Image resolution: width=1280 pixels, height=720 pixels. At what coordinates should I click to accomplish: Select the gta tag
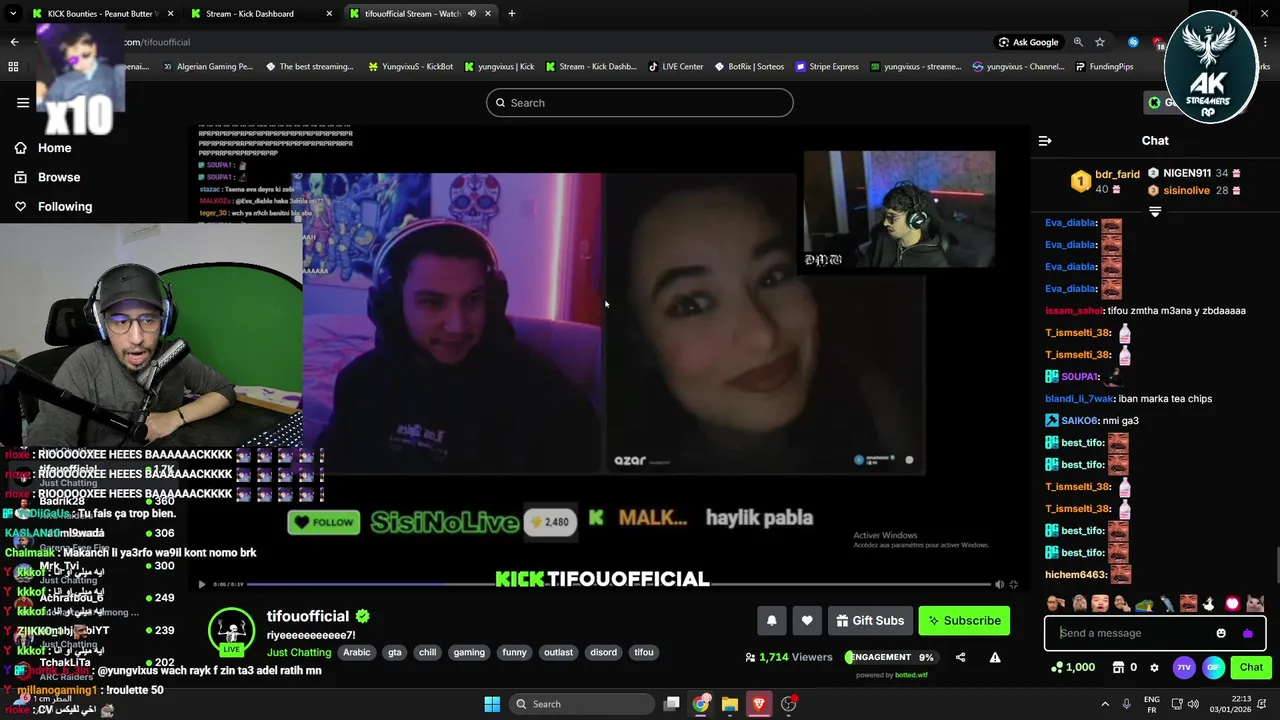tap(395, 652)
